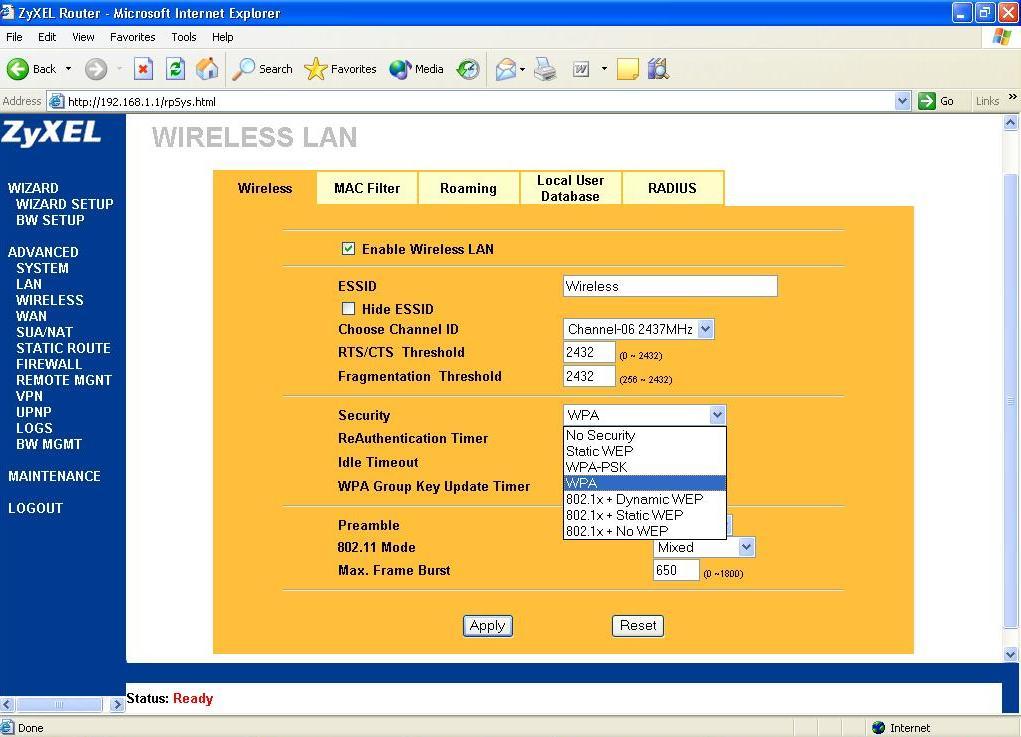
Task: Click the LOGOUT link
Action: (x=35, y=508)
